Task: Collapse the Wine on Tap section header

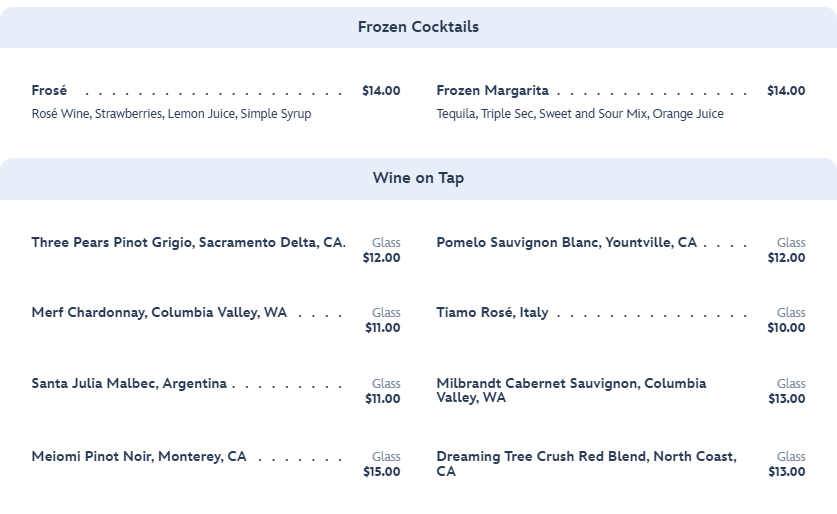Action: [x=418, y=178]
